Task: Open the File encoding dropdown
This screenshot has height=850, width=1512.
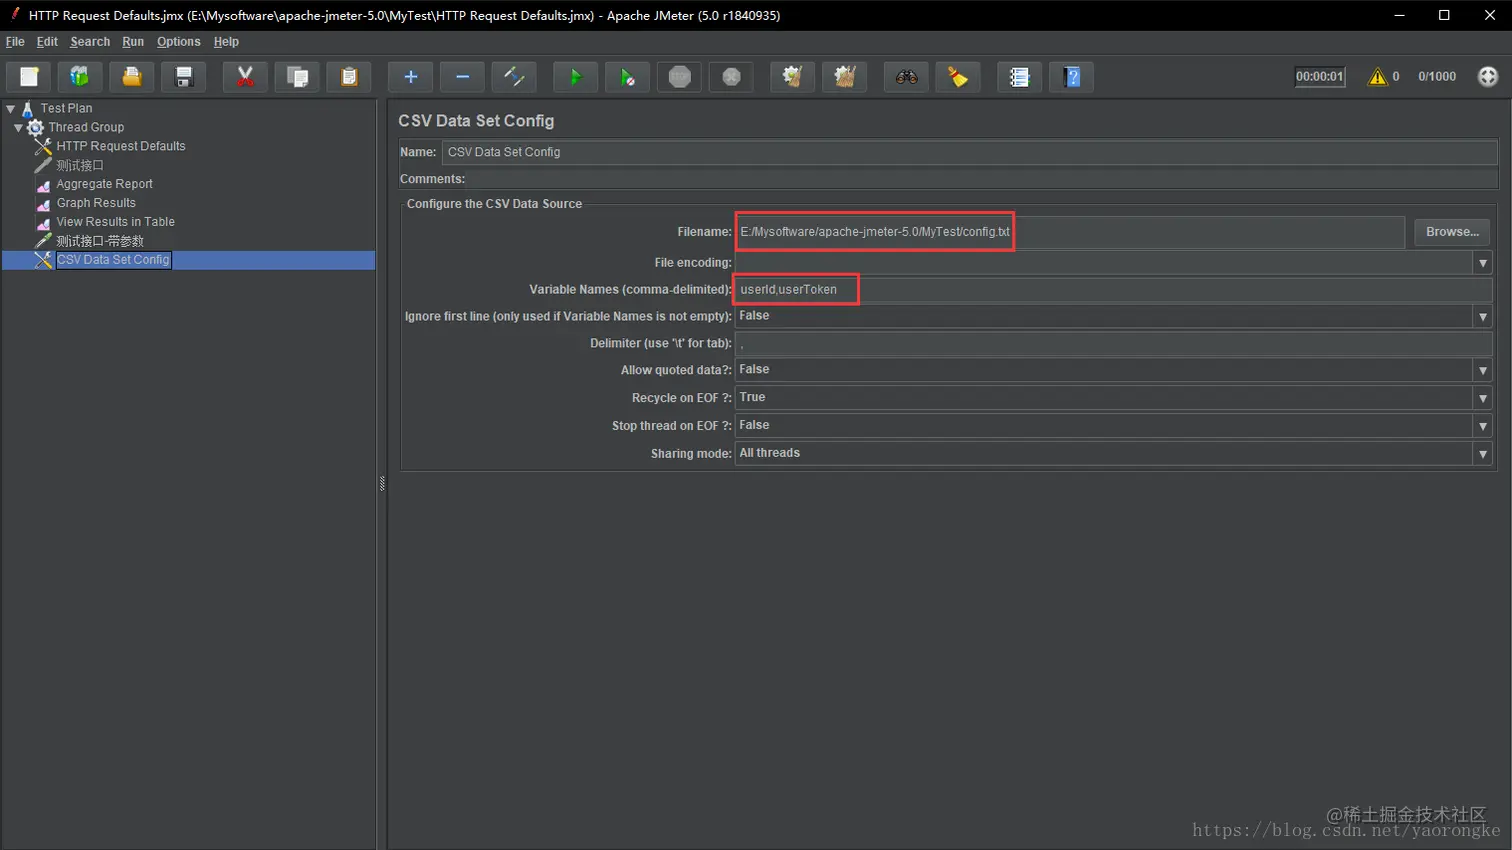Action: [1482, 263]
